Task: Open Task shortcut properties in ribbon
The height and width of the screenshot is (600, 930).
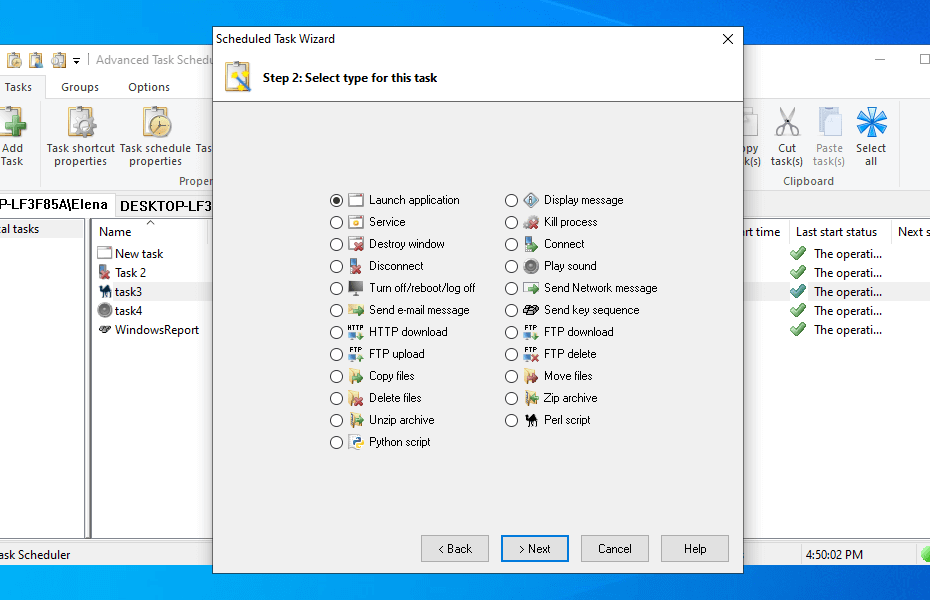Action: click(x=81, y=137)
